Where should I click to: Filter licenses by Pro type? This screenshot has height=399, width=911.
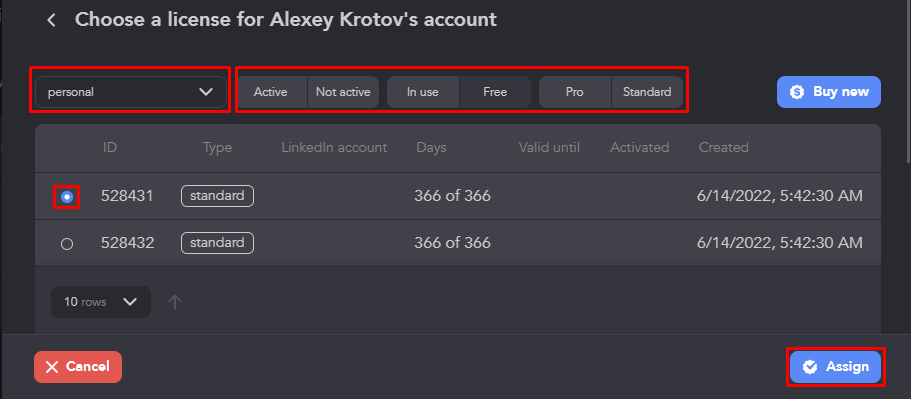pos(575,92)
